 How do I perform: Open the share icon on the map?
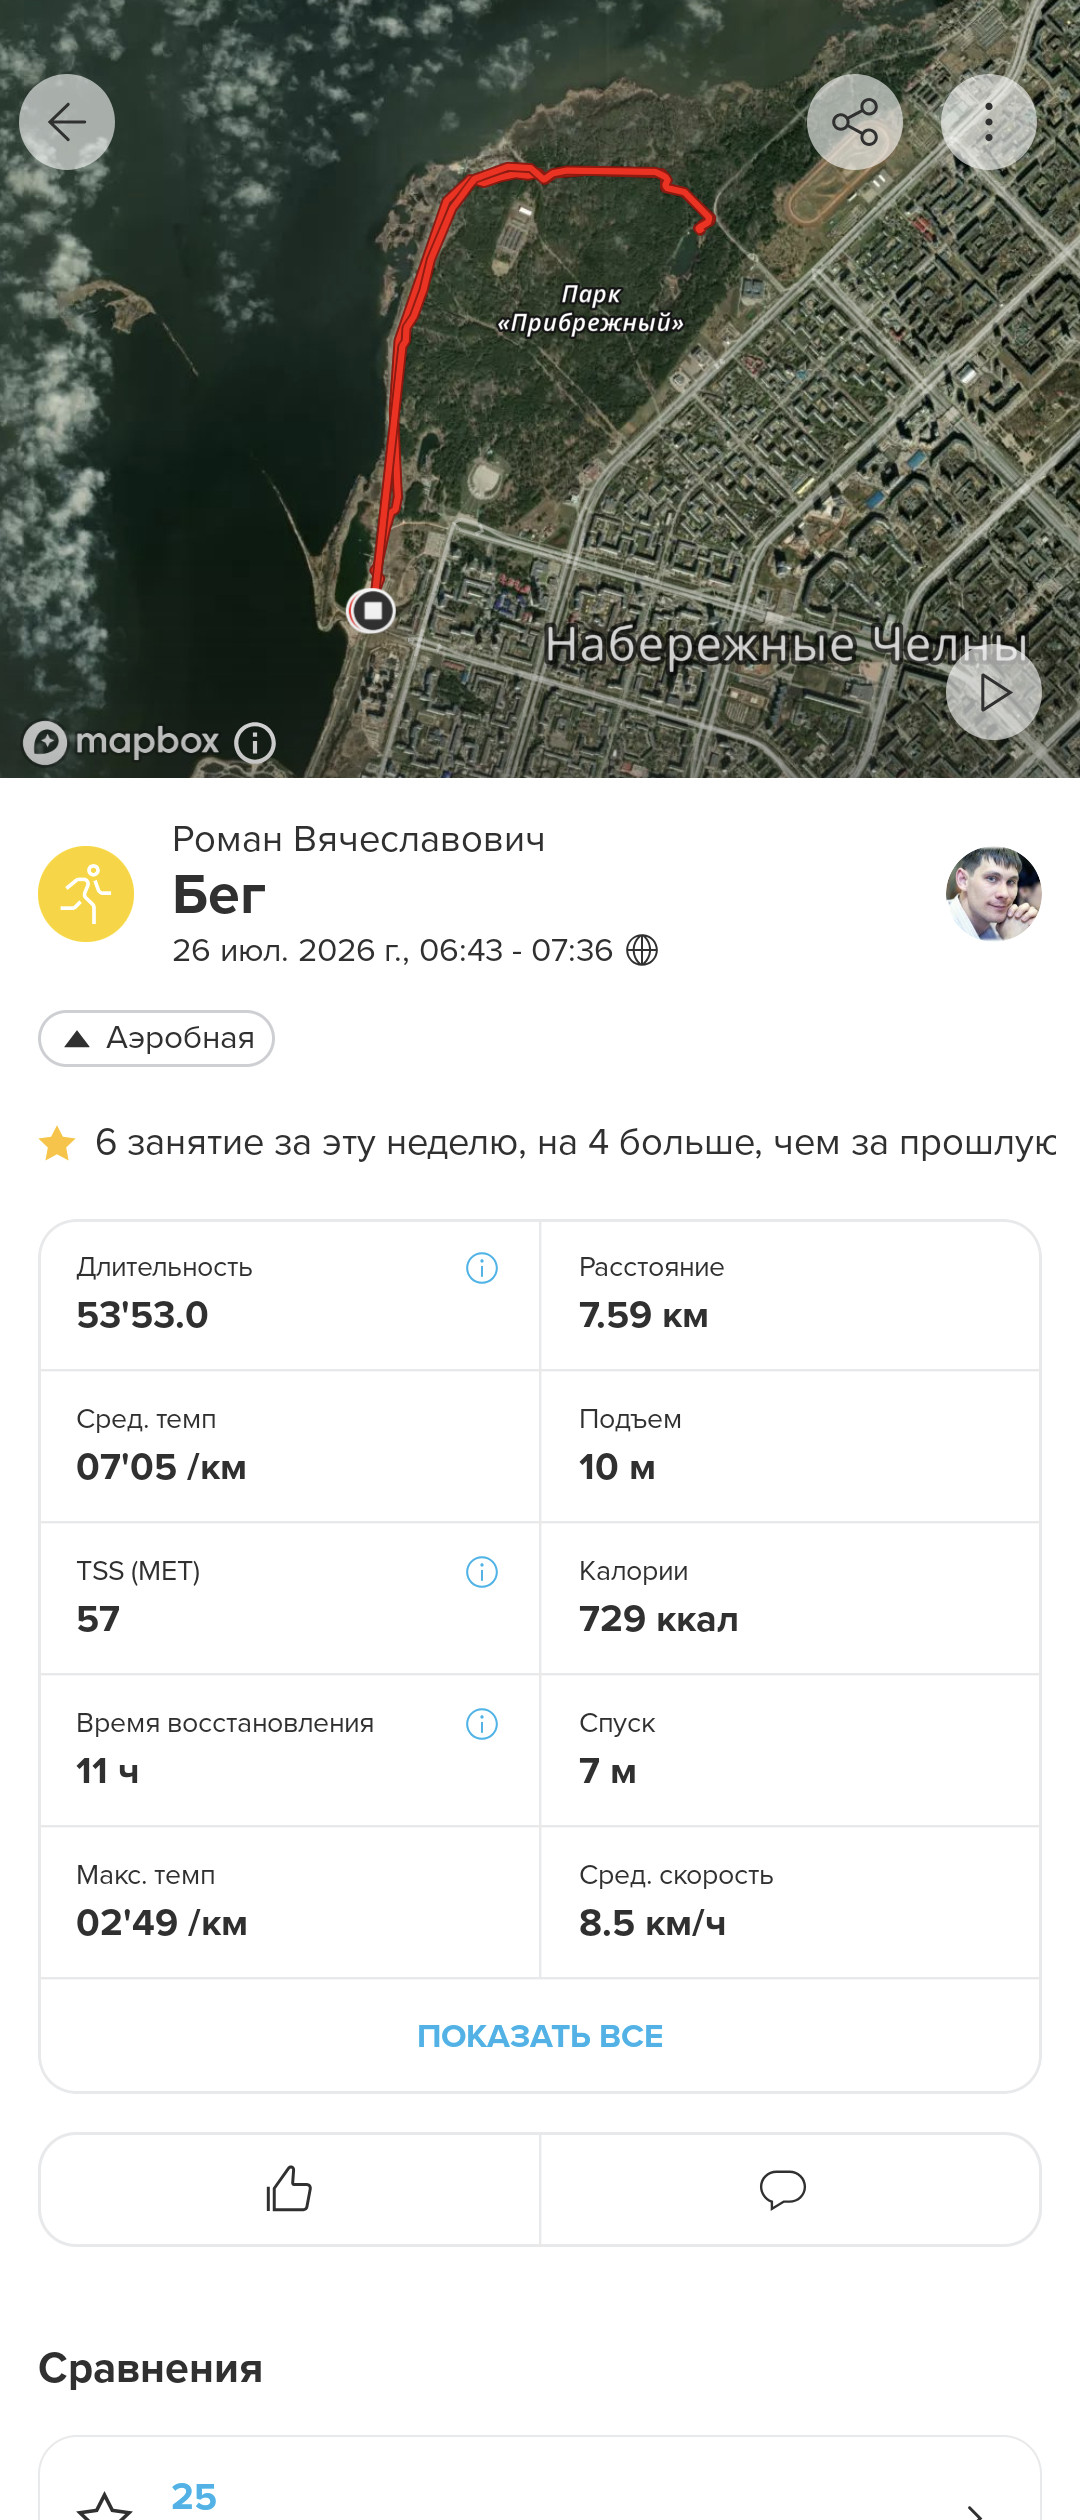855,122
